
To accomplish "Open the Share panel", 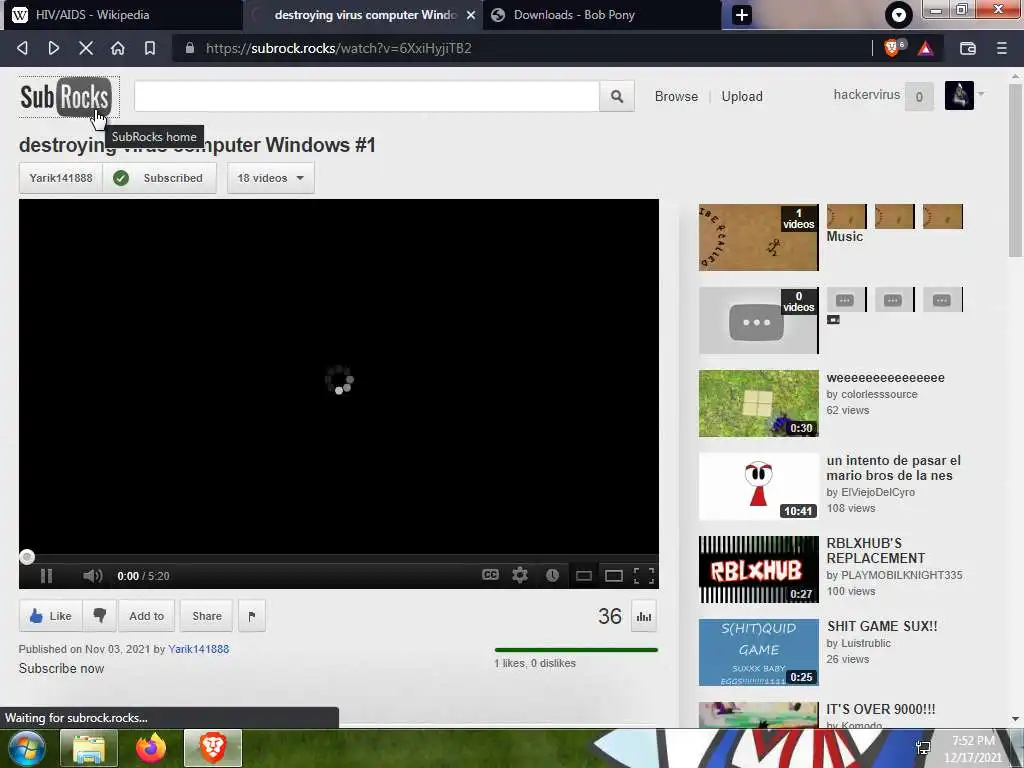I will tap(206, 616).
